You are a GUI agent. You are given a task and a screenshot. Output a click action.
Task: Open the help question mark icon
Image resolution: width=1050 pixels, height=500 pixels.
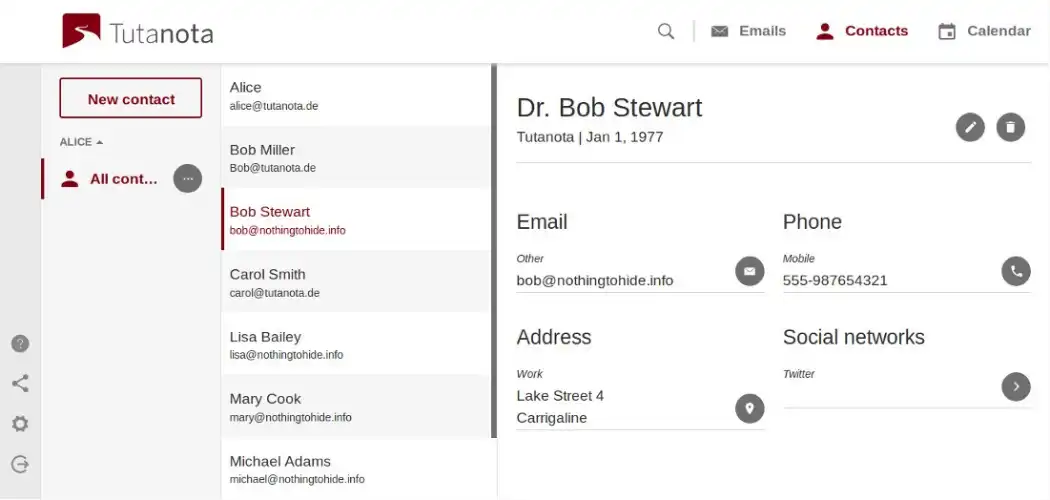(x=20, y=343)
